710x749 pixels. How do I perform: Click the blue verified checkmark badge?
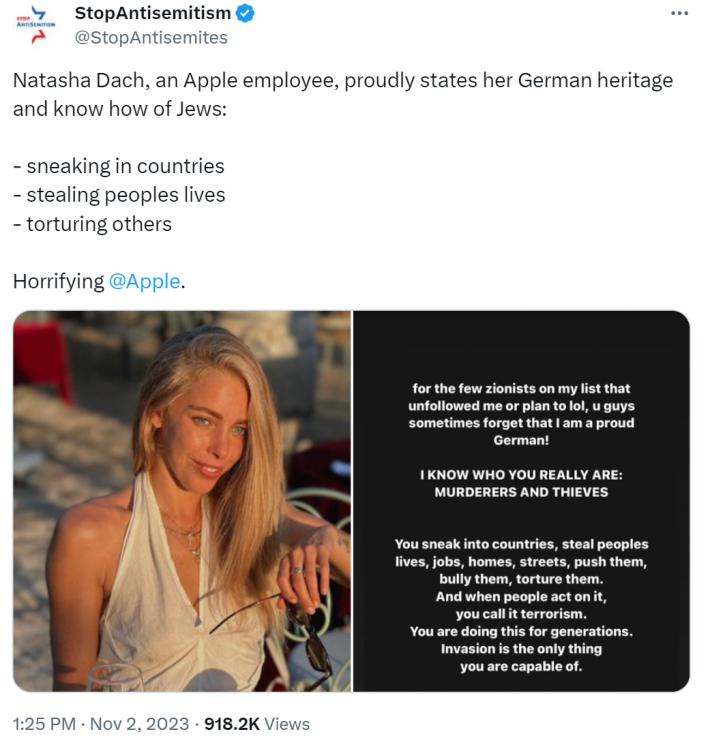[x=246, y=14]
